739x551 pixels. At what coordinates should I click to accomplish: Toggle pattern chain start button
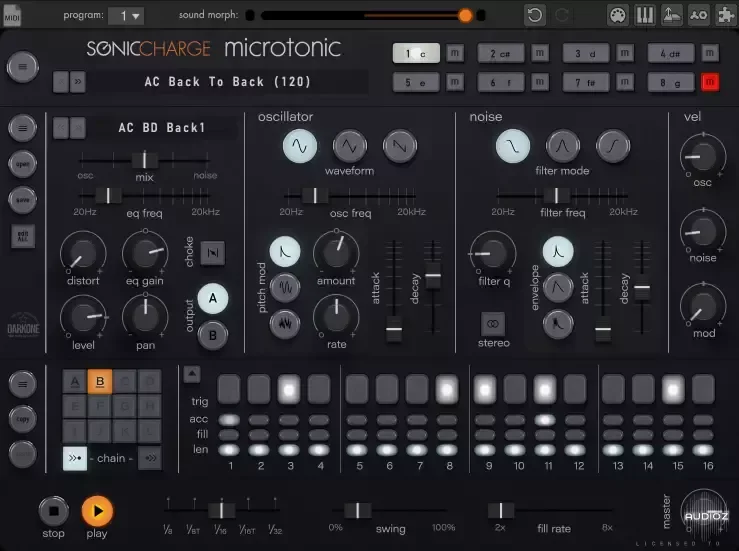(x=75, y=458)
